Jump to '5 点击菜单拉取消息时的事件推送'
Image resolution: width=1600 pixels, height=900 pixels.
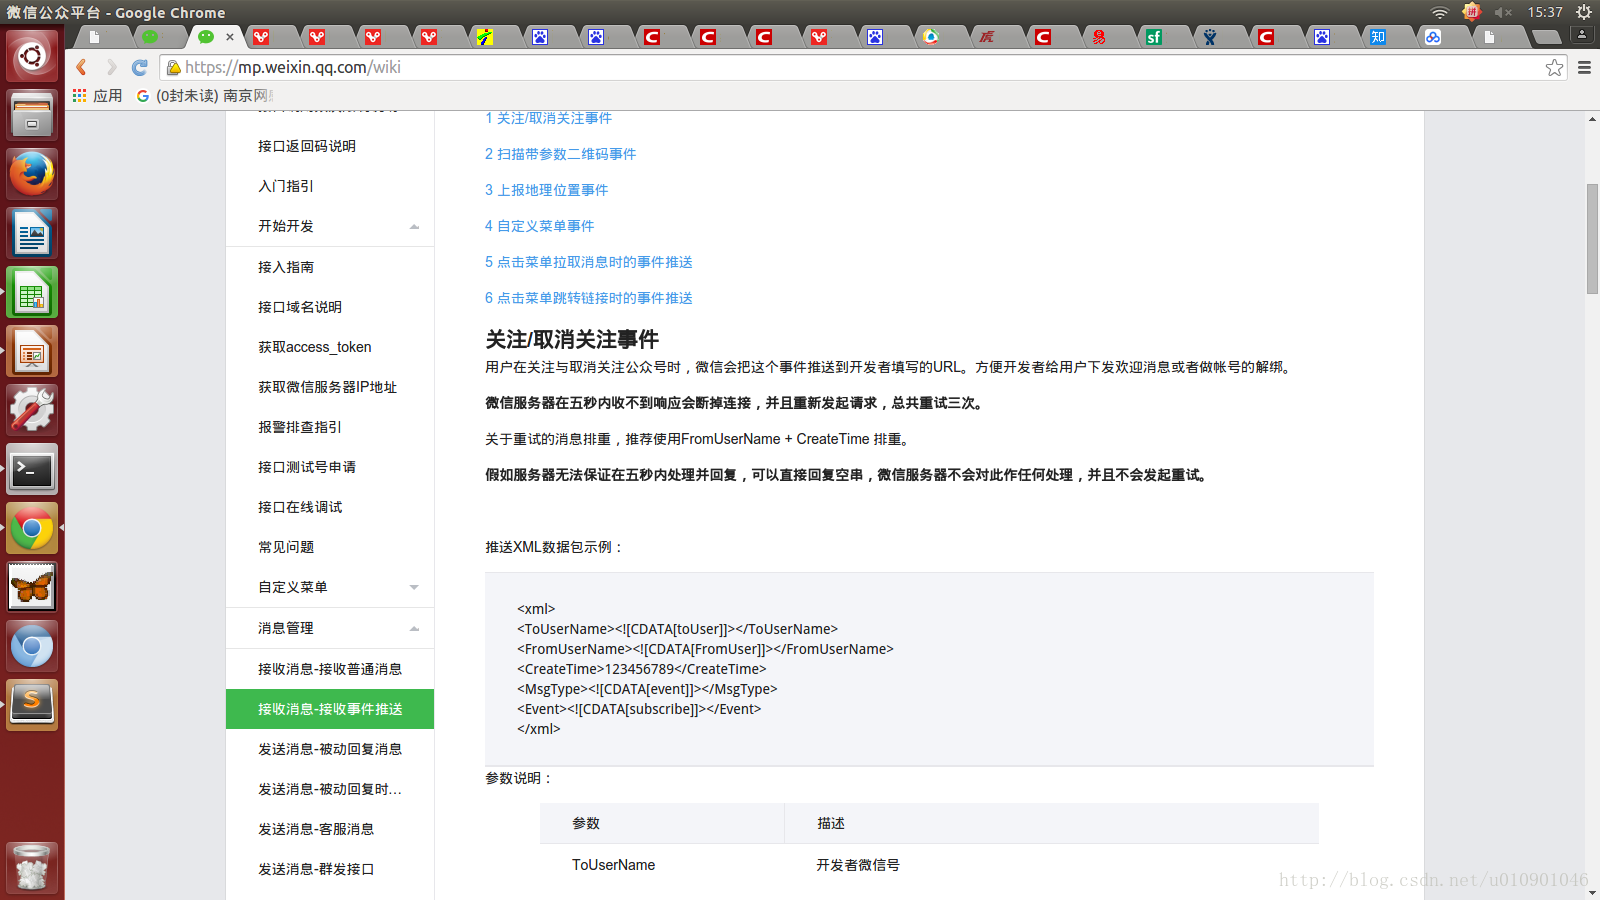pyautogui.click(x=589, y=262)
